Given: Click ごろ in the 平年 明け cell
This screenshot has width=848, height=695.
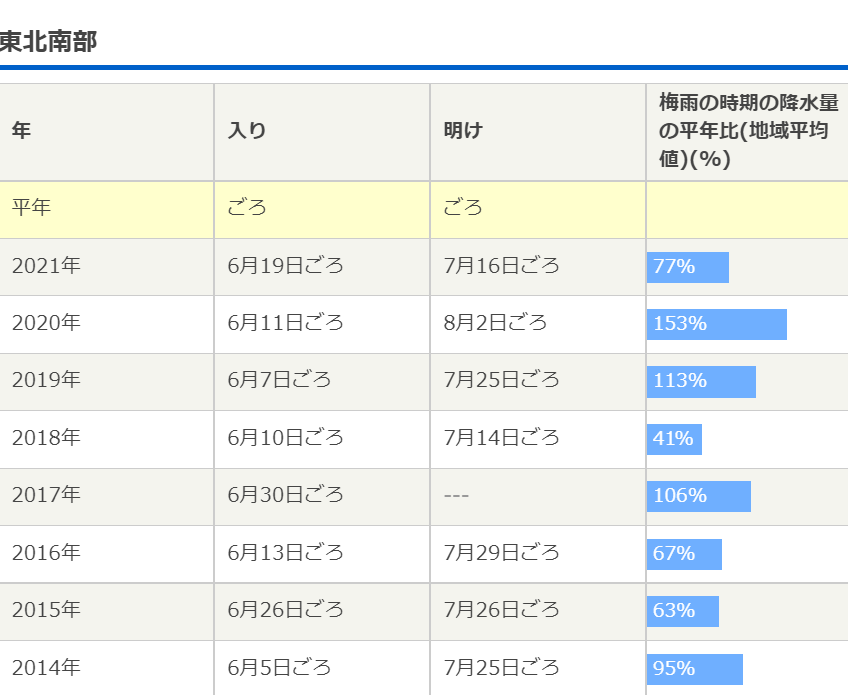Looking at the screenshot, I should click(463, 208).
